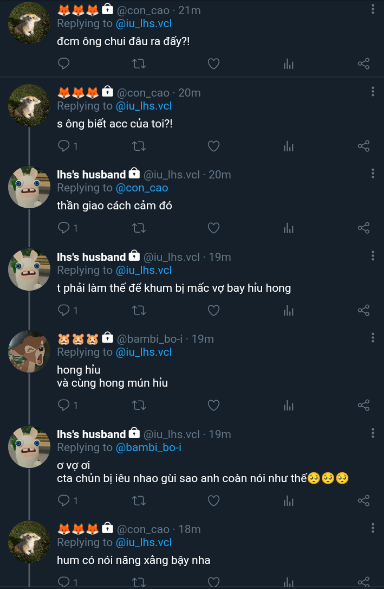The width and height of the screenshot is (384, 589).
Task: Open more options for the first tweet
Action: click(x=372, y=9)
